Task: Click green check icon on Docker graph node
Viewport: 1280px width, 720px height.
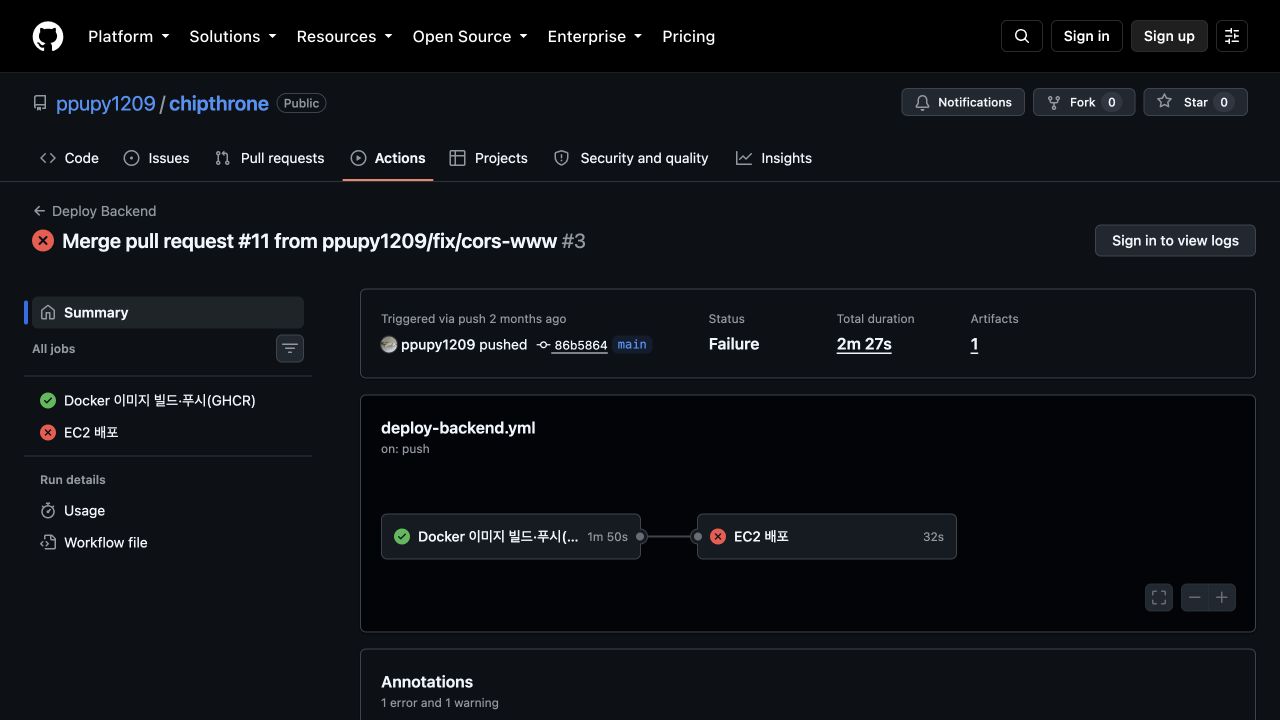Action: pyautogui.click(x=402, y=537)
